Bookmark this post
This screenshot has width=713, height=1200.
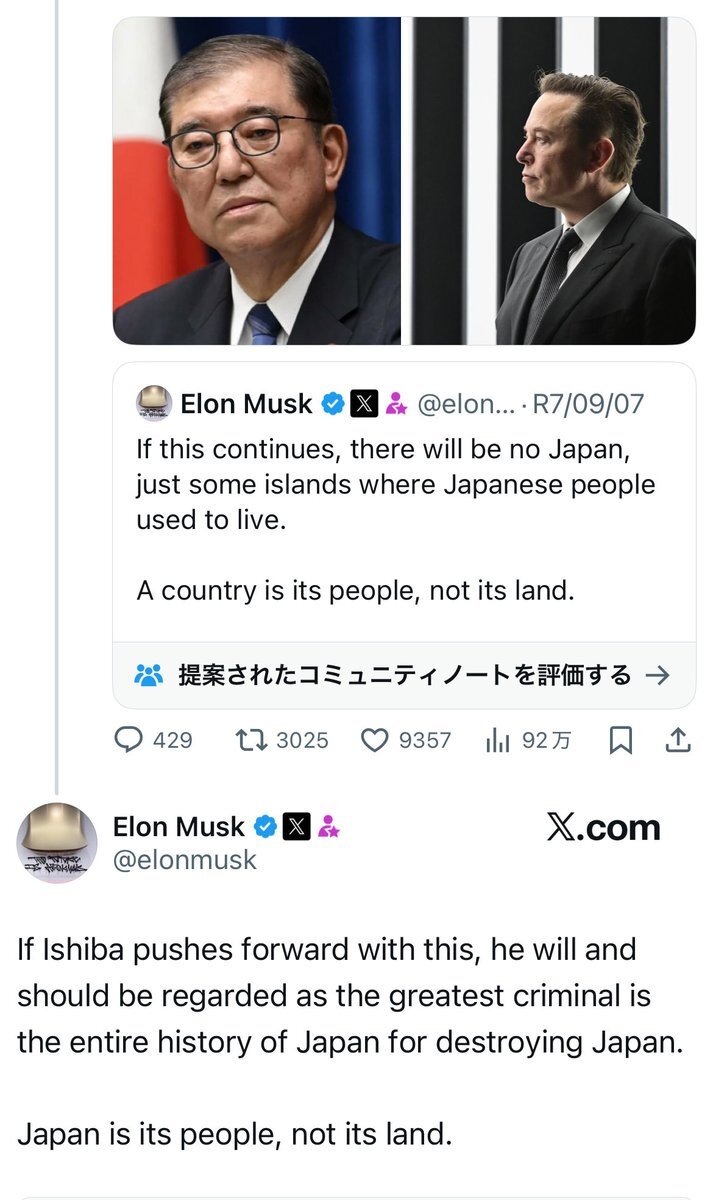pos(620,740)
